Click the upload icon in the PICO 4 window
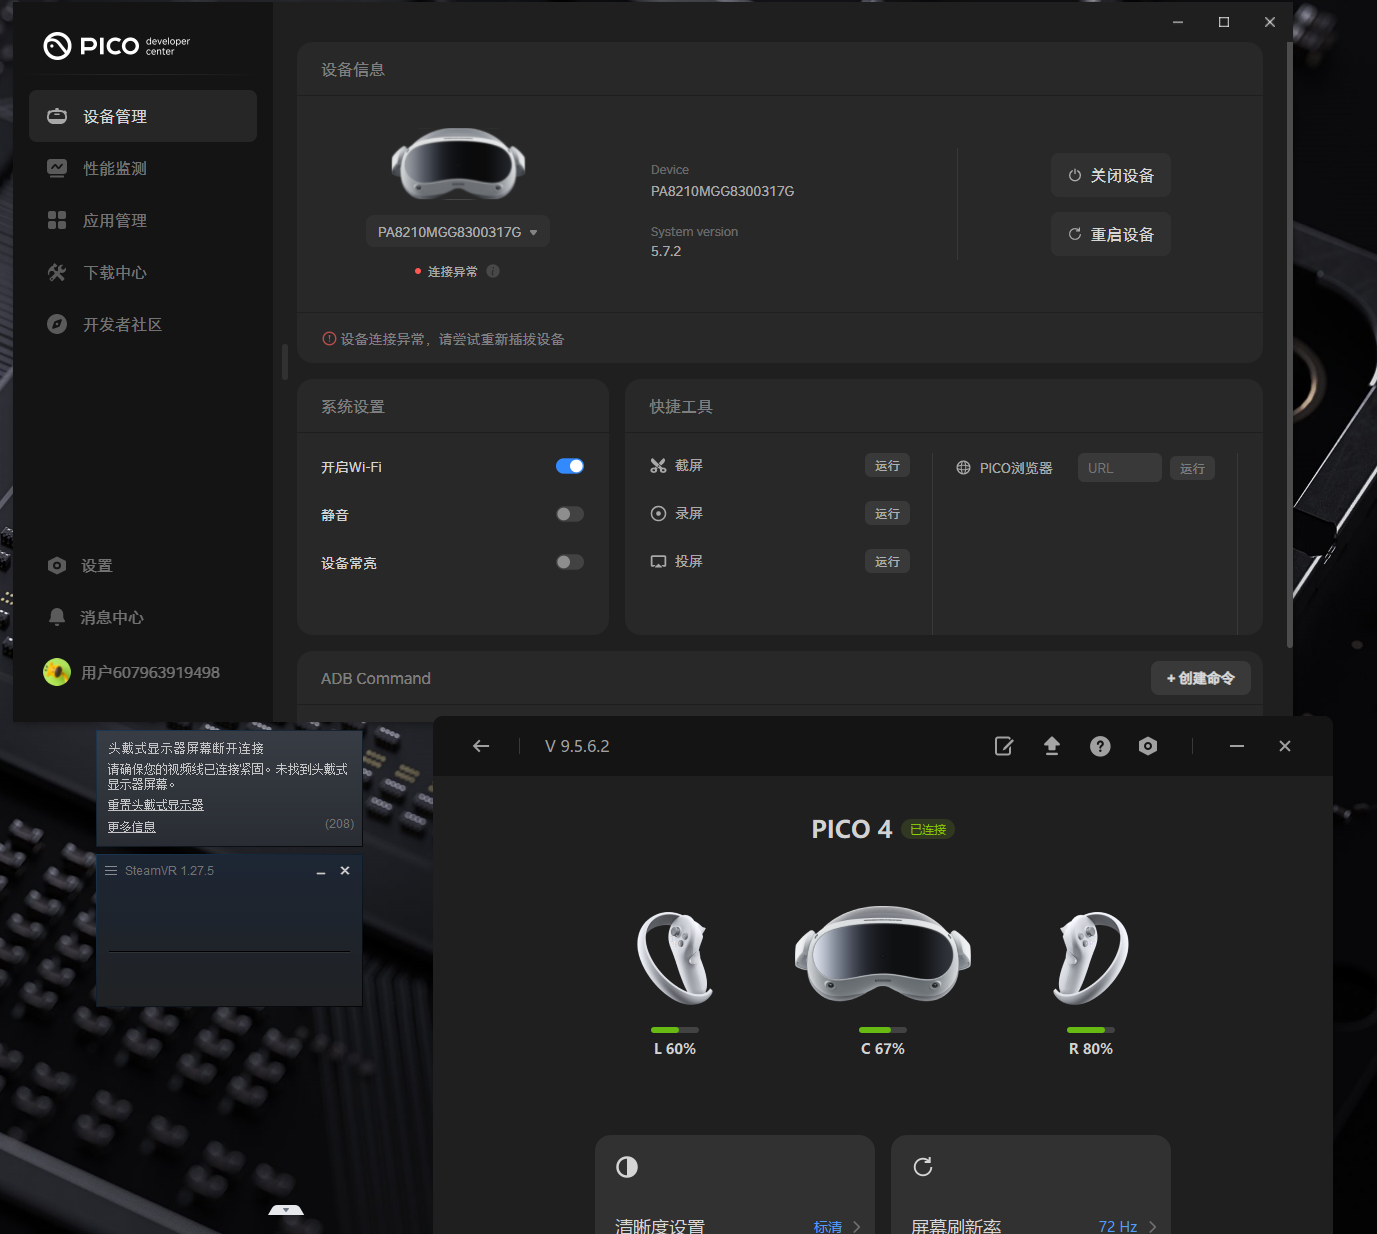1377x1234 pixels. (1052, 746)
